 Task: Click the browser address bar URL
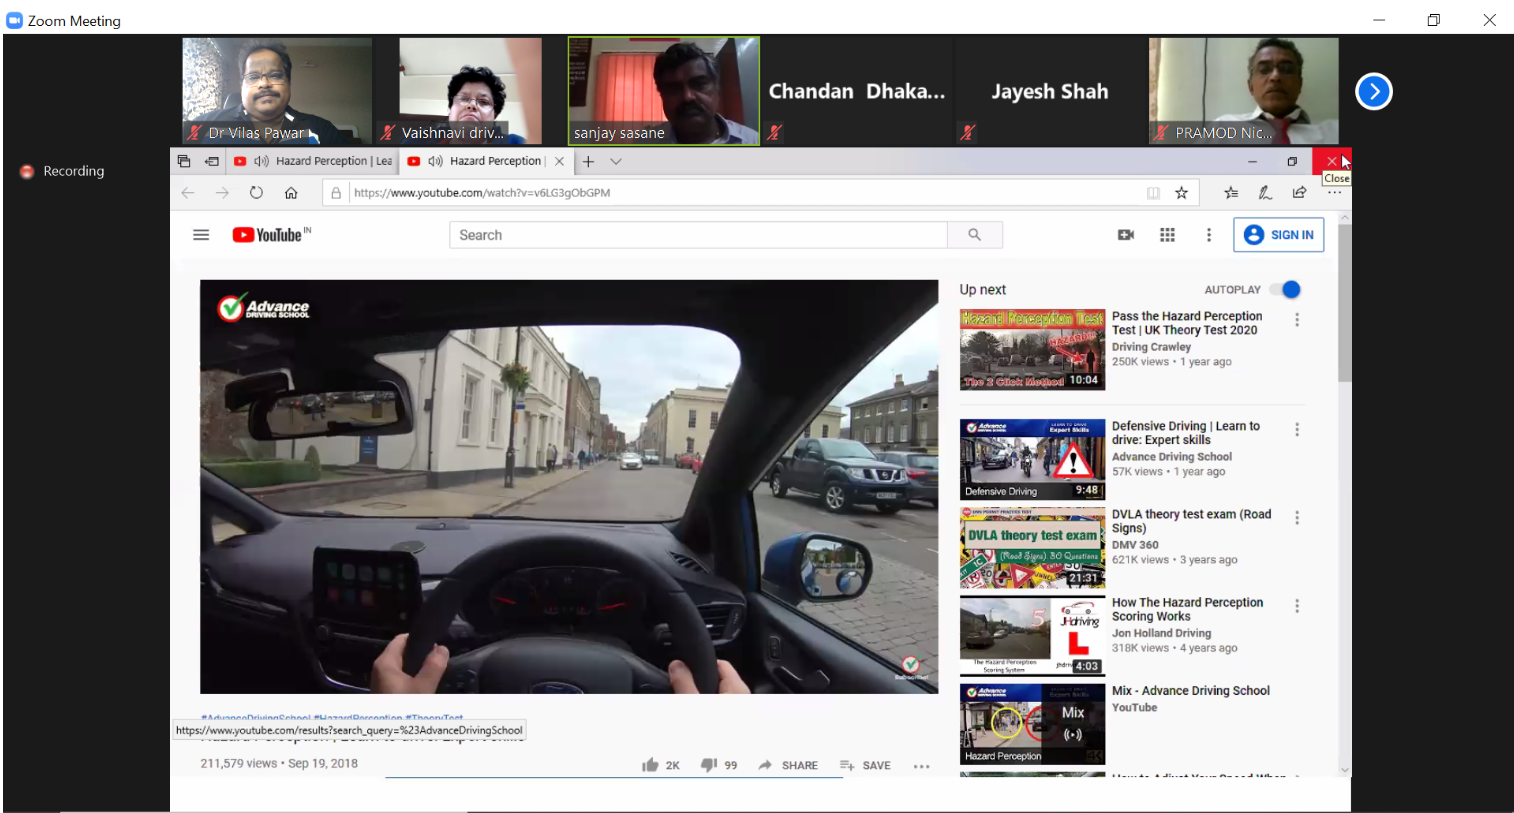pos(482,193)
